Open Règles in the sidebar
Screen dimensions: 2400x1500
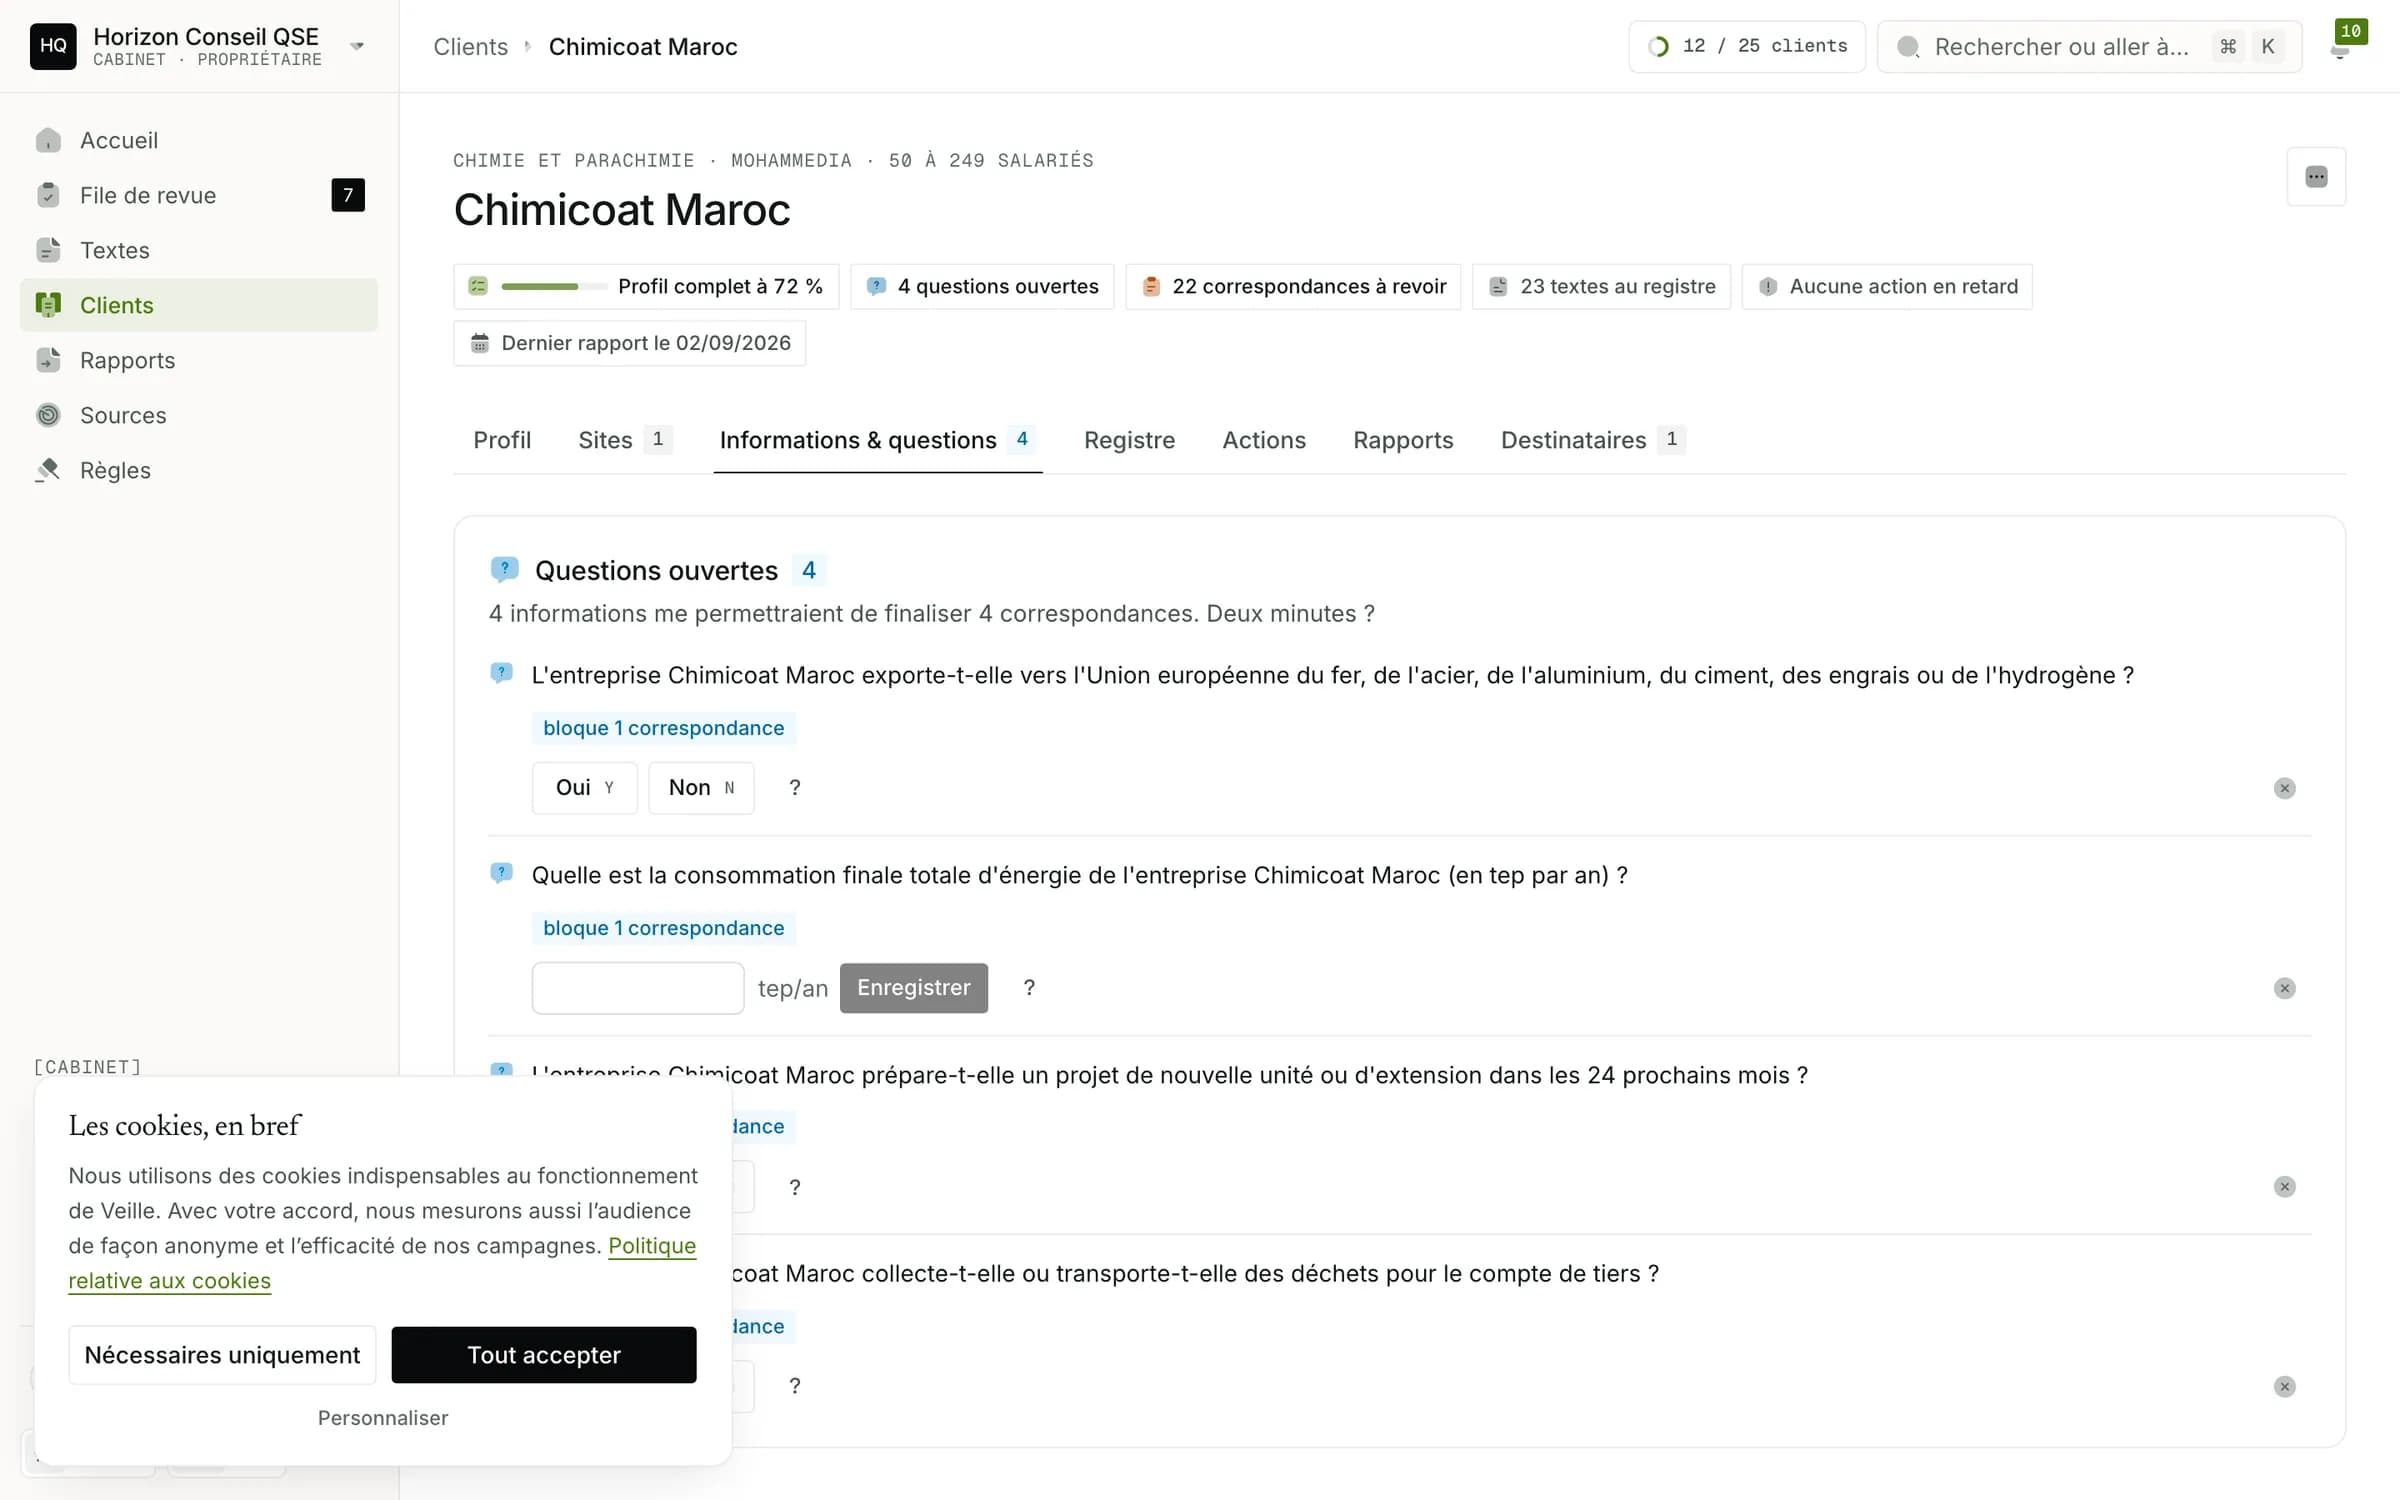[x=199, y=470]
